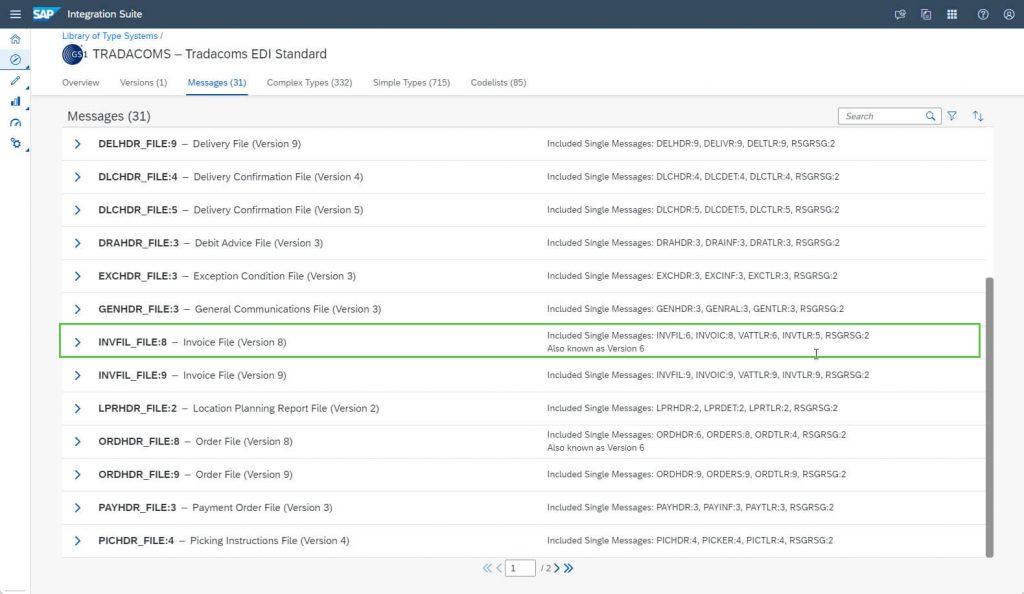The width and height of the screenshot is (1024, 594).
Task: Expand the INVFIL_FILE:8 Invoice File row
Action: click(x=77, y=342)
